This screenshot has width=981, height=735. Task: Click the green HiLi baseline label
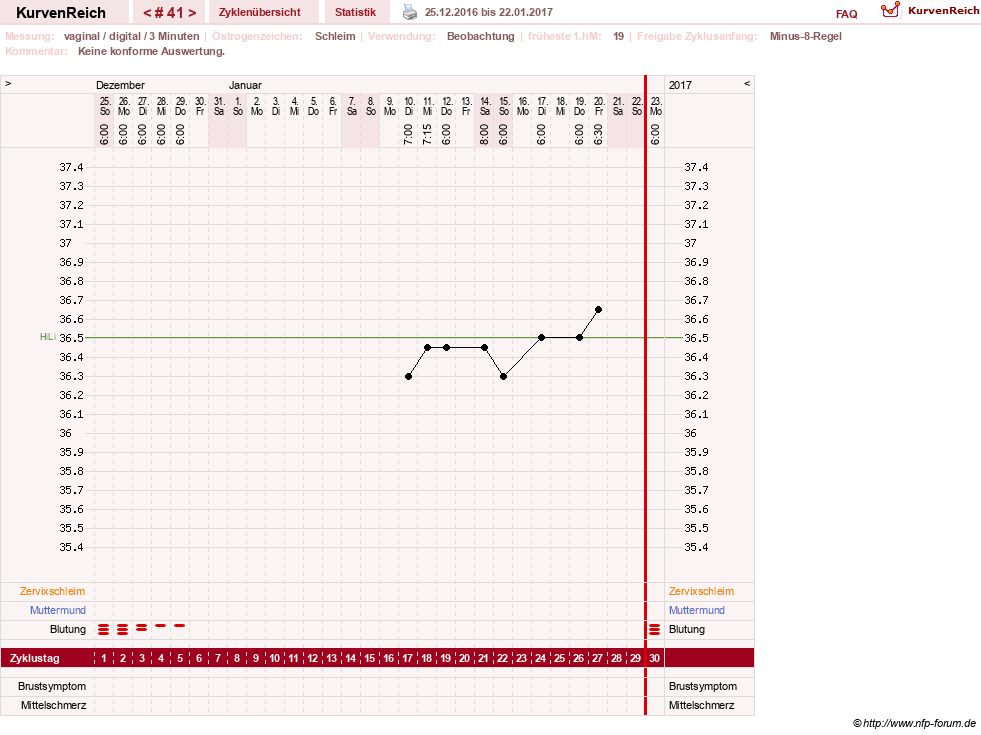(48, 337)
